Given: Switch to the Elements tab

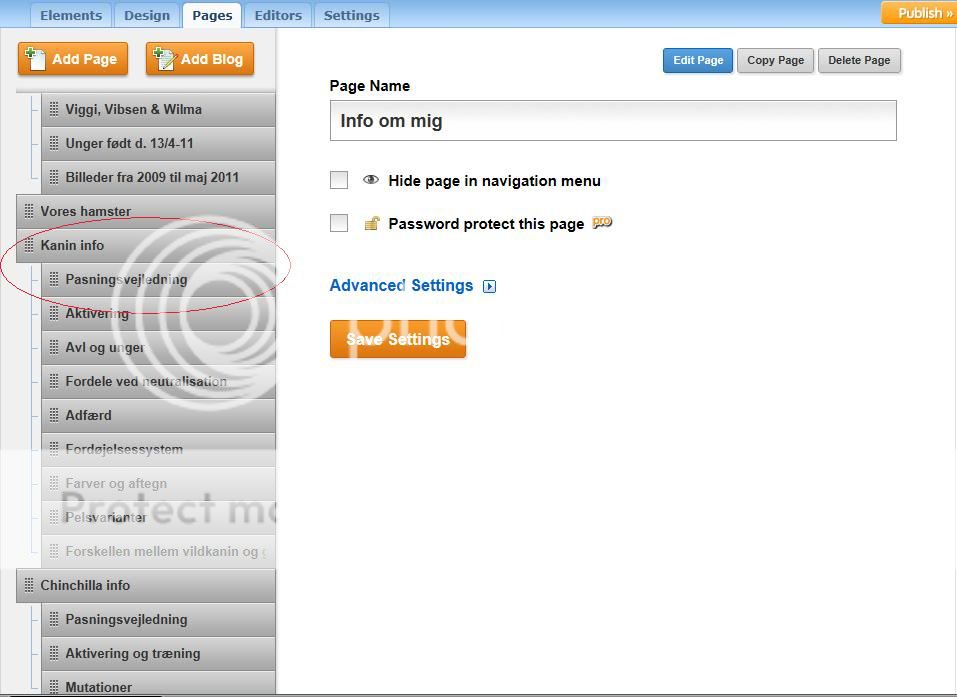Looking at the screenshot, I should pos(71,15).
